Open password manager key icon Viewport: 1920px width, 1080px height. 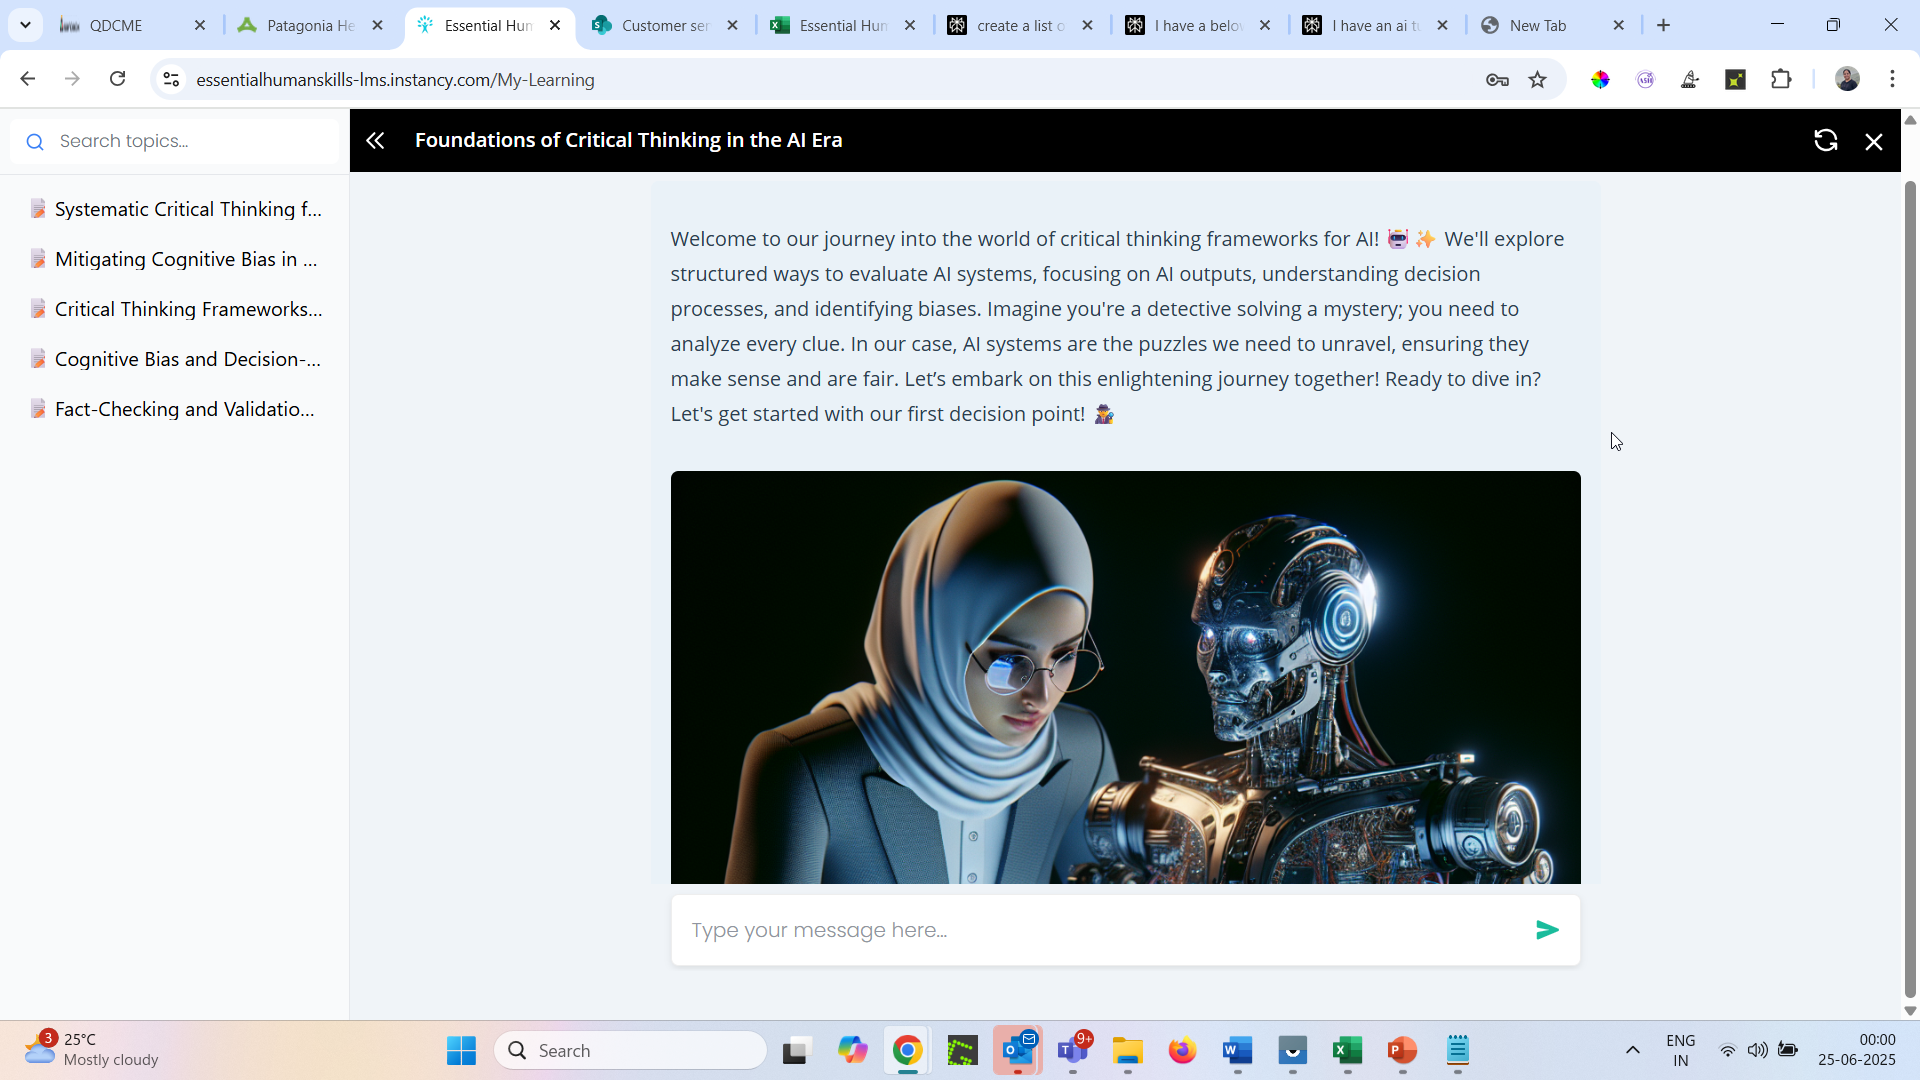coord(1497,80)
